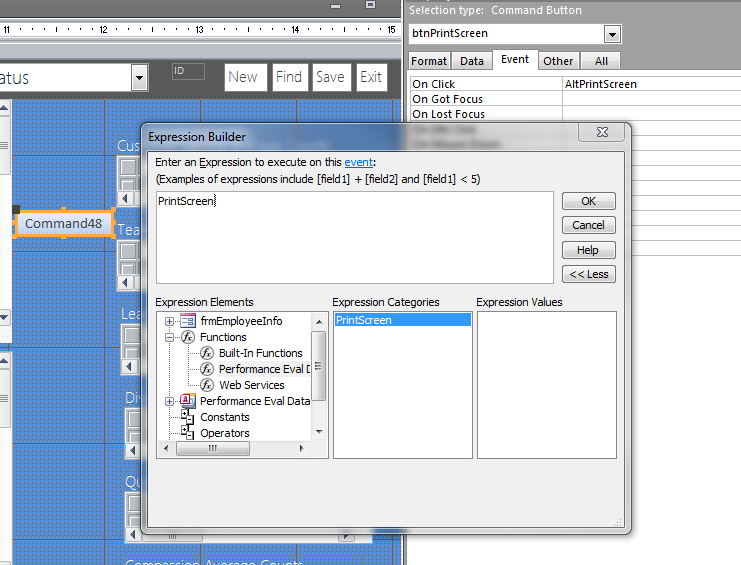Select Web Services in Expression Elements
This screenshot has height=565, width=741.
coord(252,385)
